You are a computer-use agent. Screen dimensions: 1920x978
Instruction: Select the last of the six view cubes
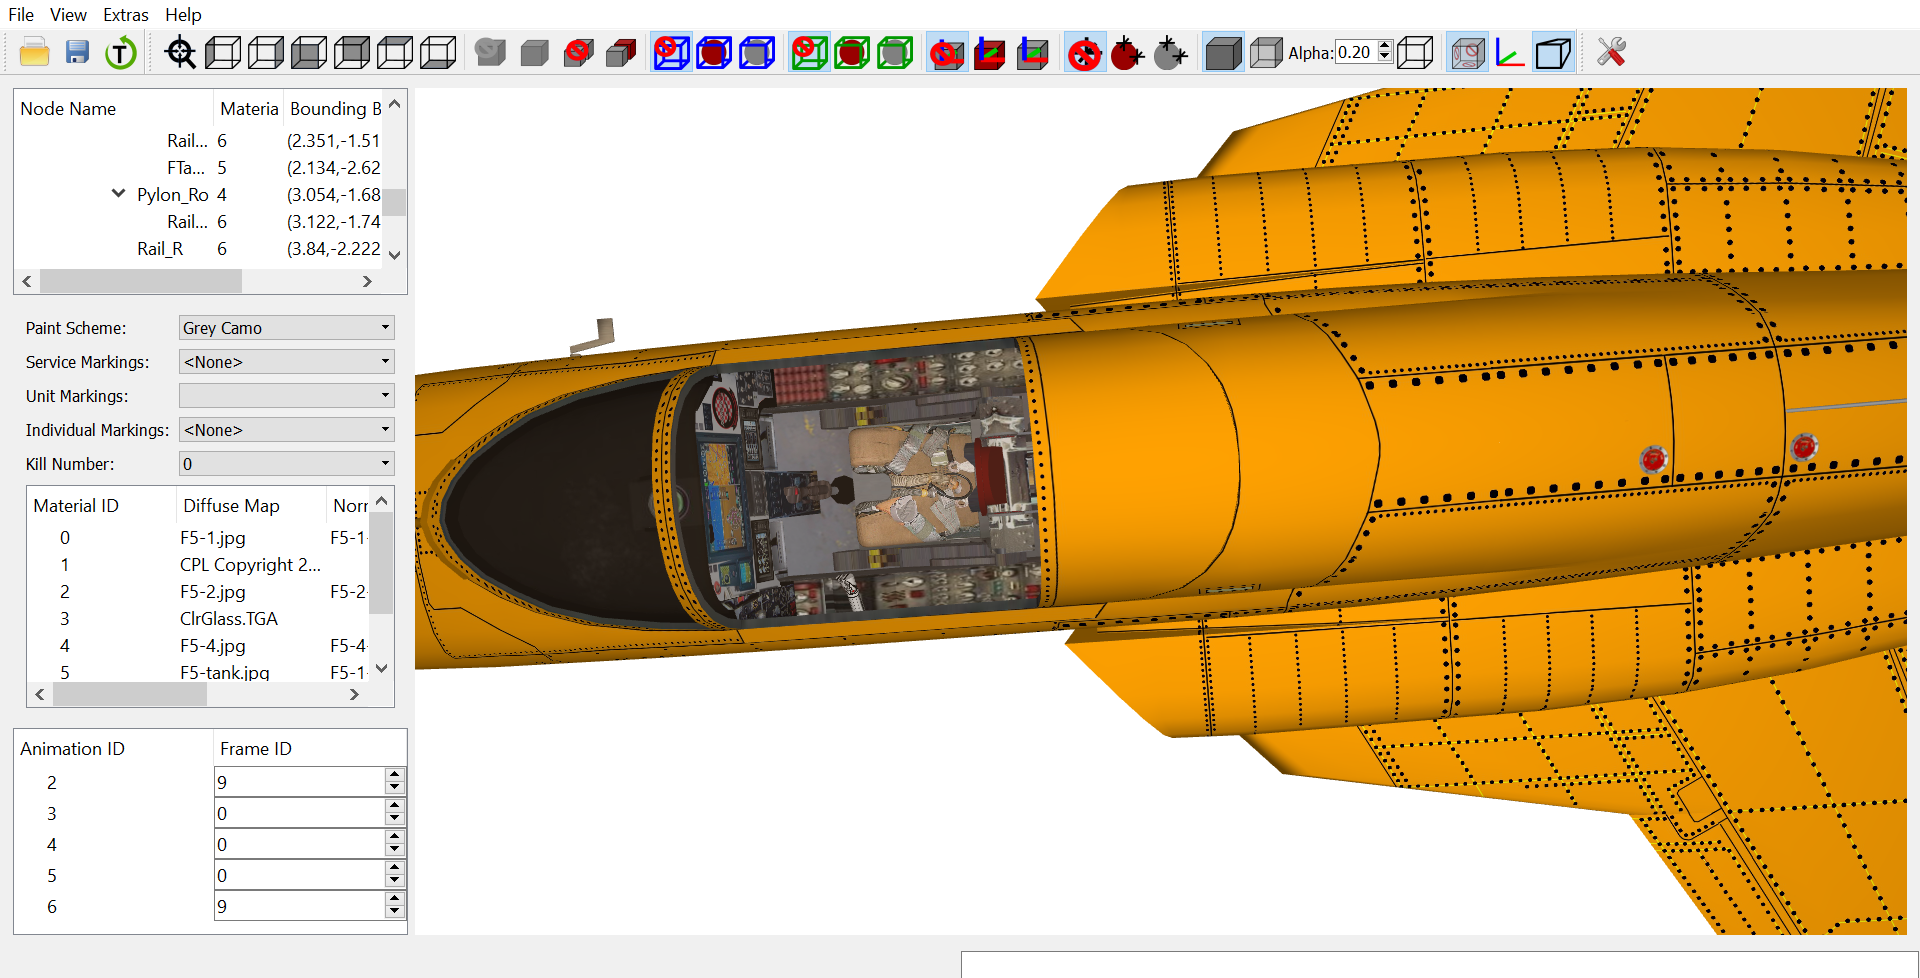click(x=438, y=52)
